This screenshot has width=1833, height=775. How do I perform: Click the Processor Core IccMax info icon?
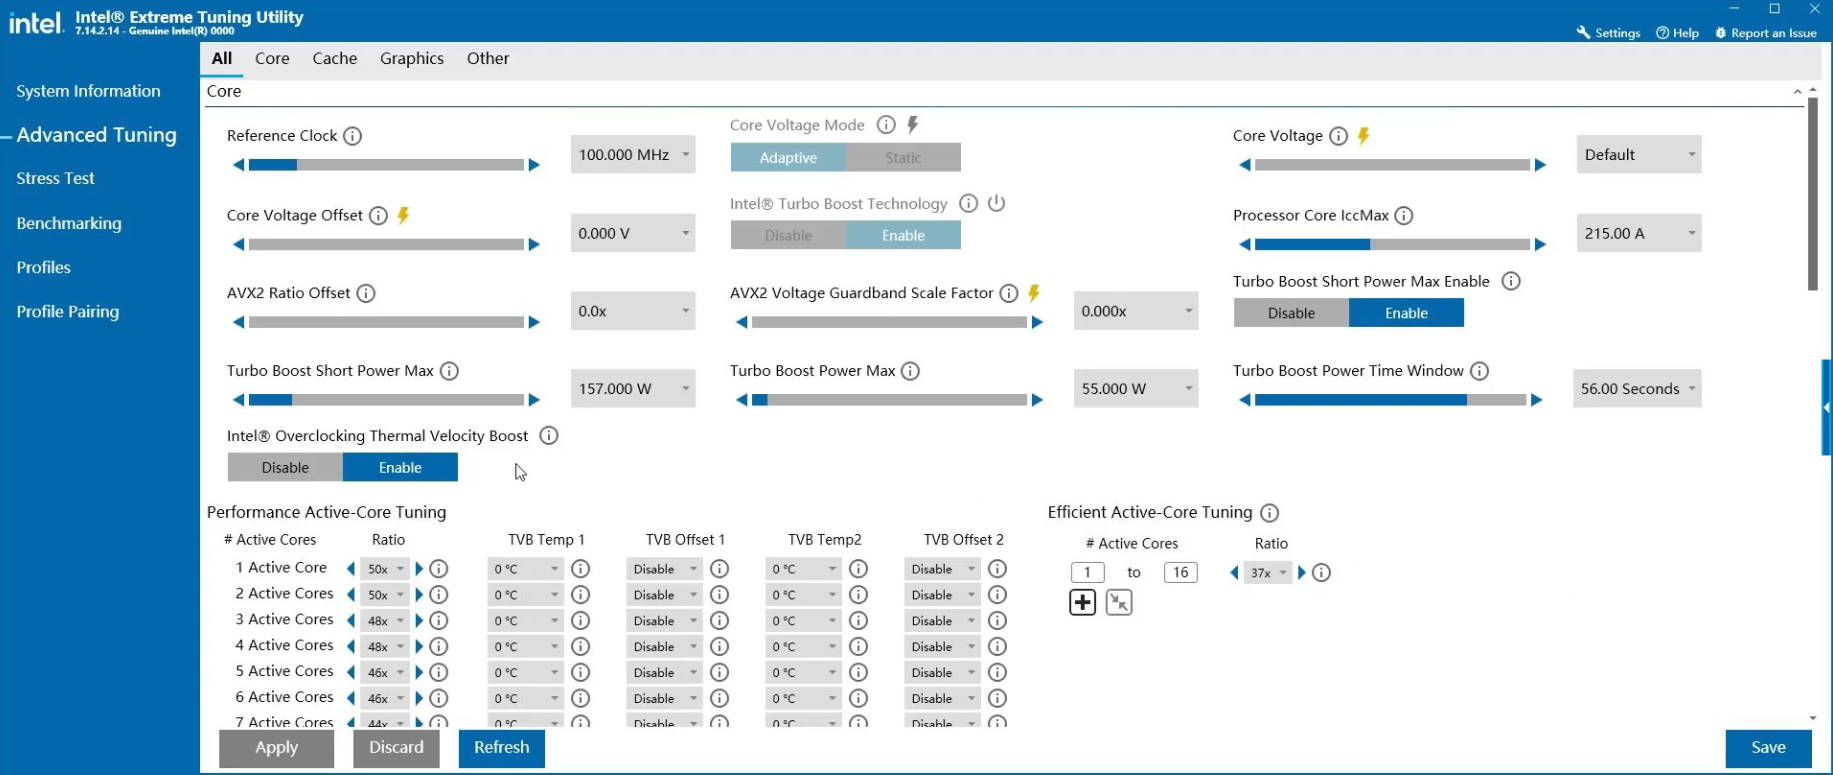click(1403, 216)
